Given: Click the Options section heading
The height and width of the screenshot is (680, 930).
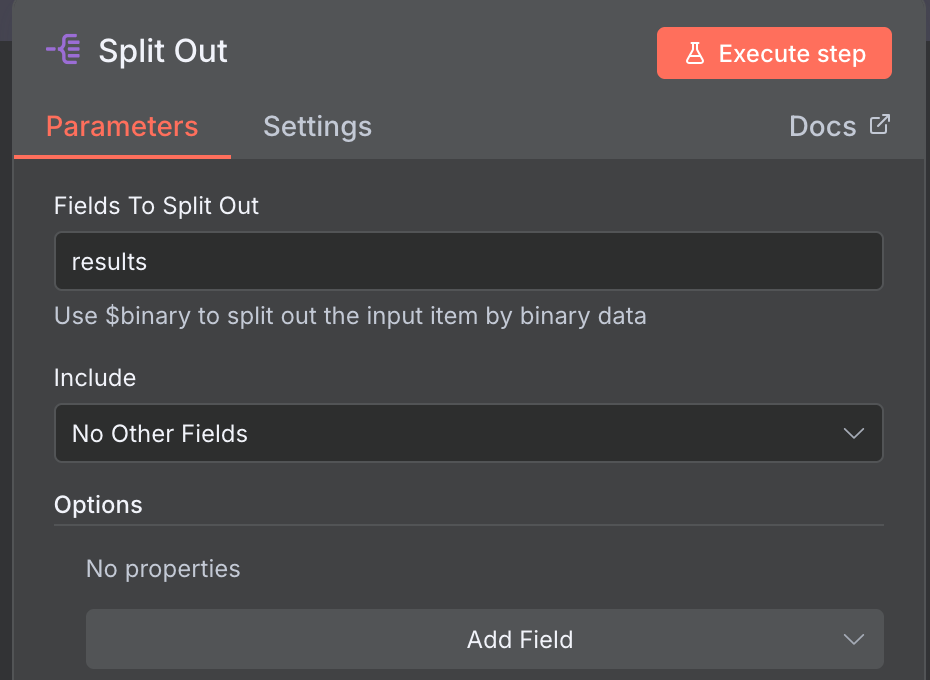Looking at the screenshot, I should pyautogui.click(x=98, y=505).
